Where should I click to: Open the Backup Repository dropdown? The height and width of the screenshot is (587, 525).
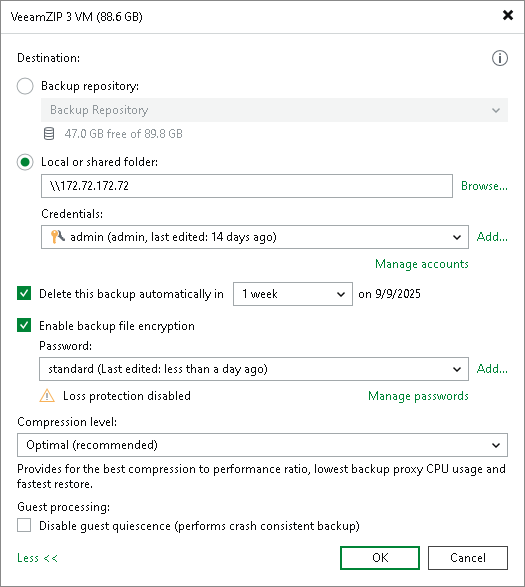pyautogui.click(x=274, y=110)
